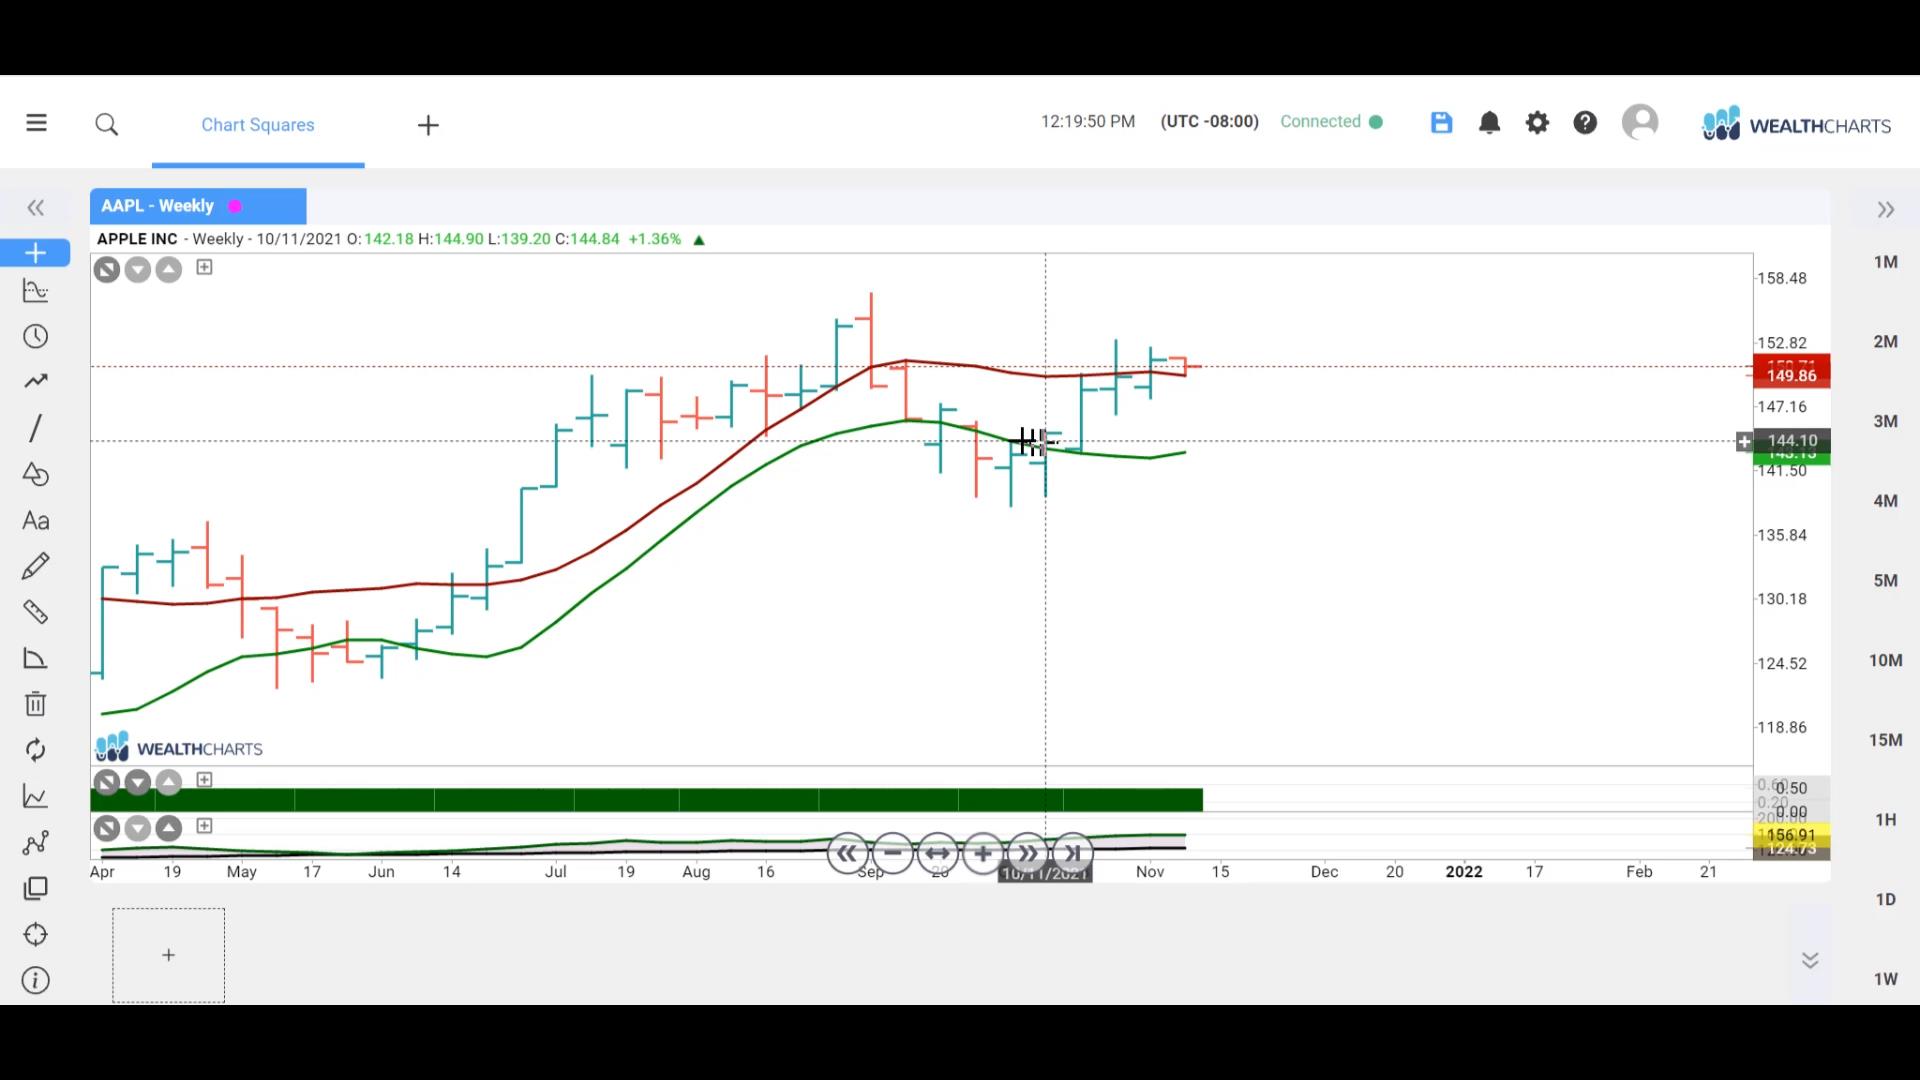Screen dimensions: 1920x1080
Task: Move the main price panel down
Action: pyautogui.click(x=138, y=270)
